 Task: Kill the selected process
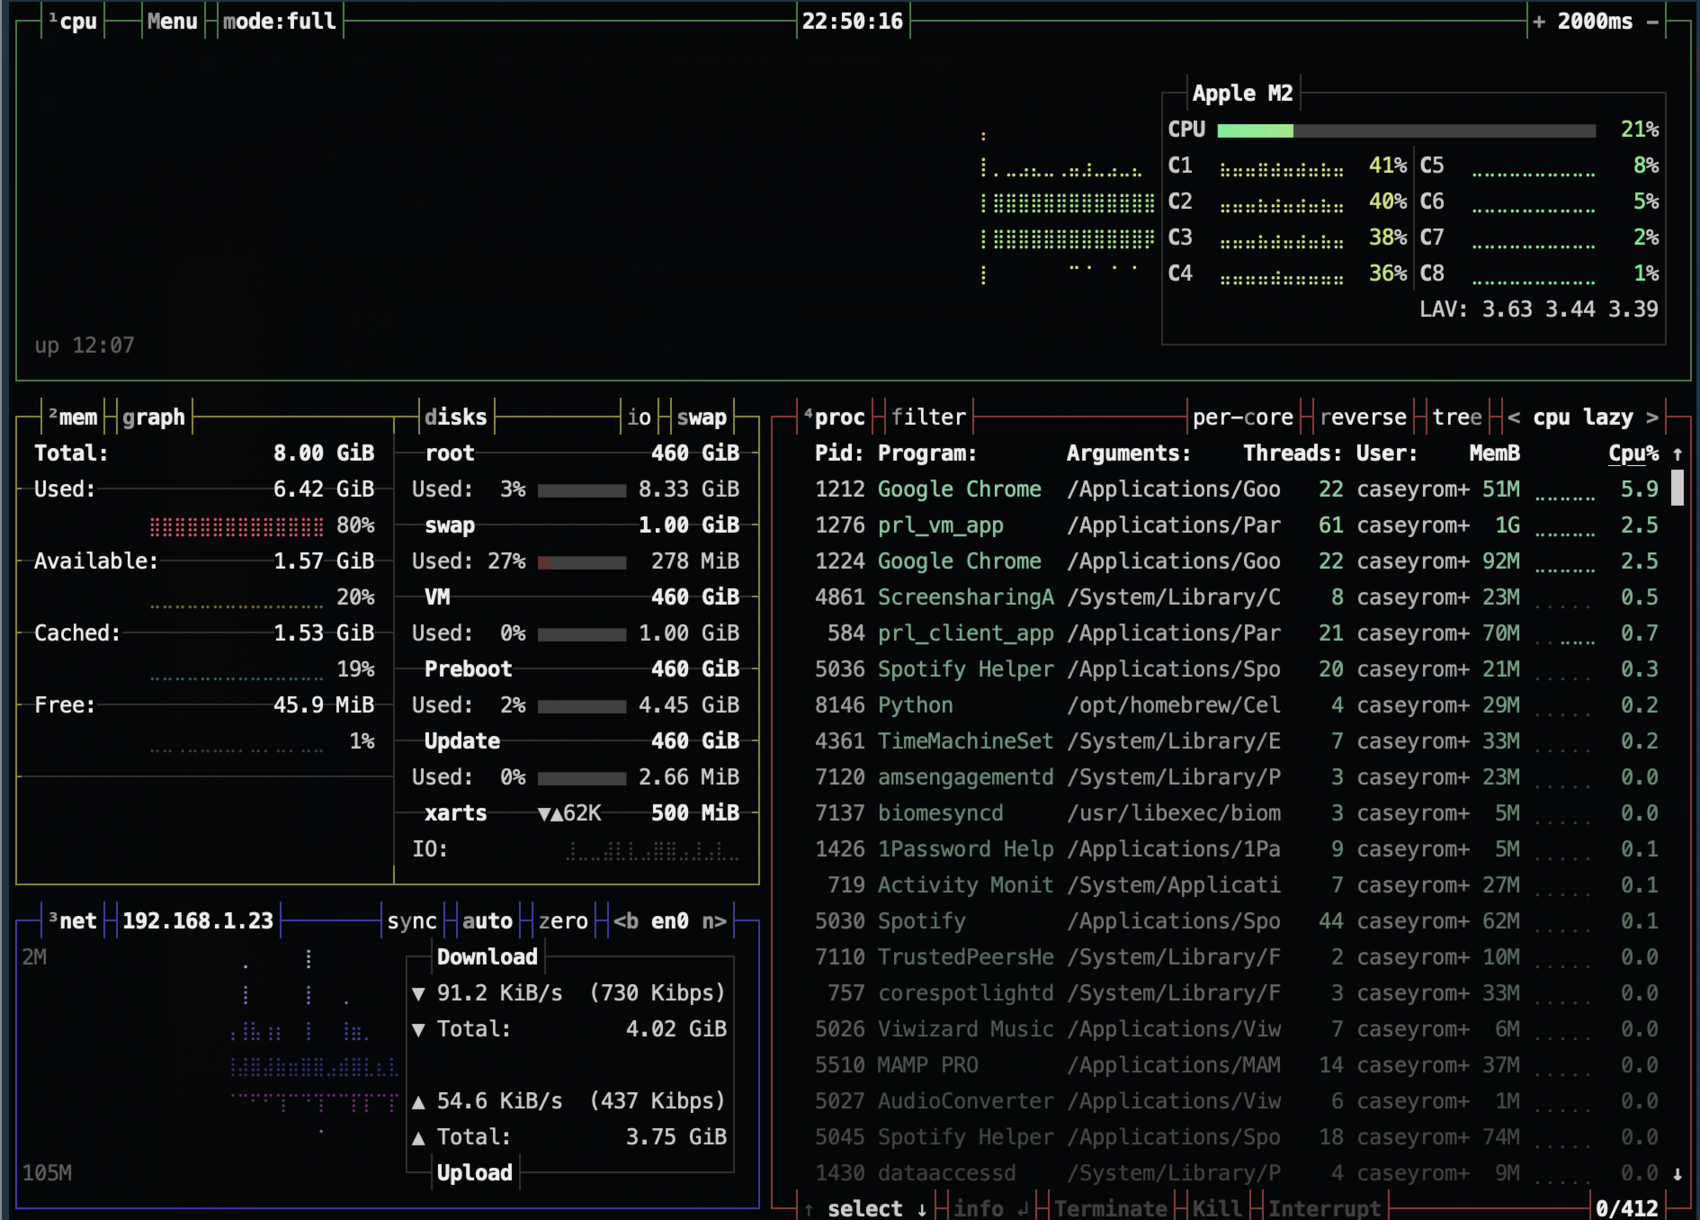[x=1217, y=1209]
